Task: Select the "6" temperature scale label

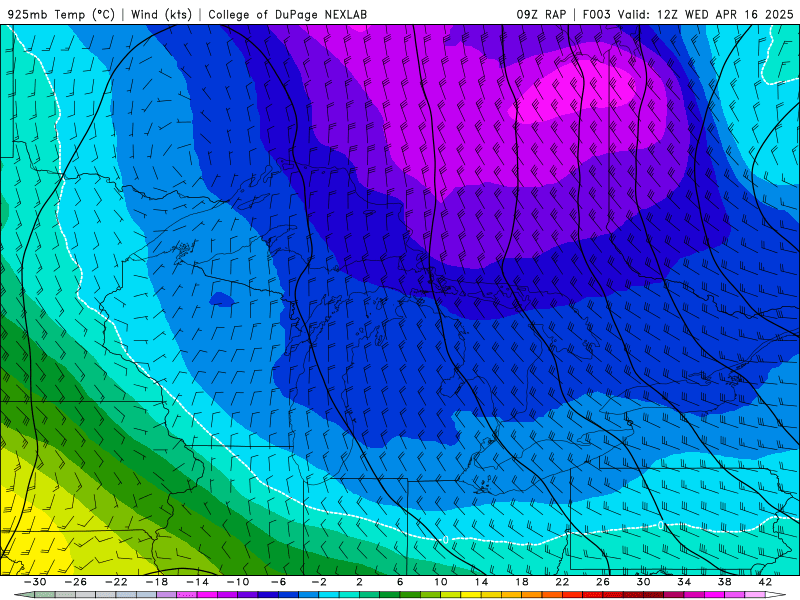Action: 400,582
